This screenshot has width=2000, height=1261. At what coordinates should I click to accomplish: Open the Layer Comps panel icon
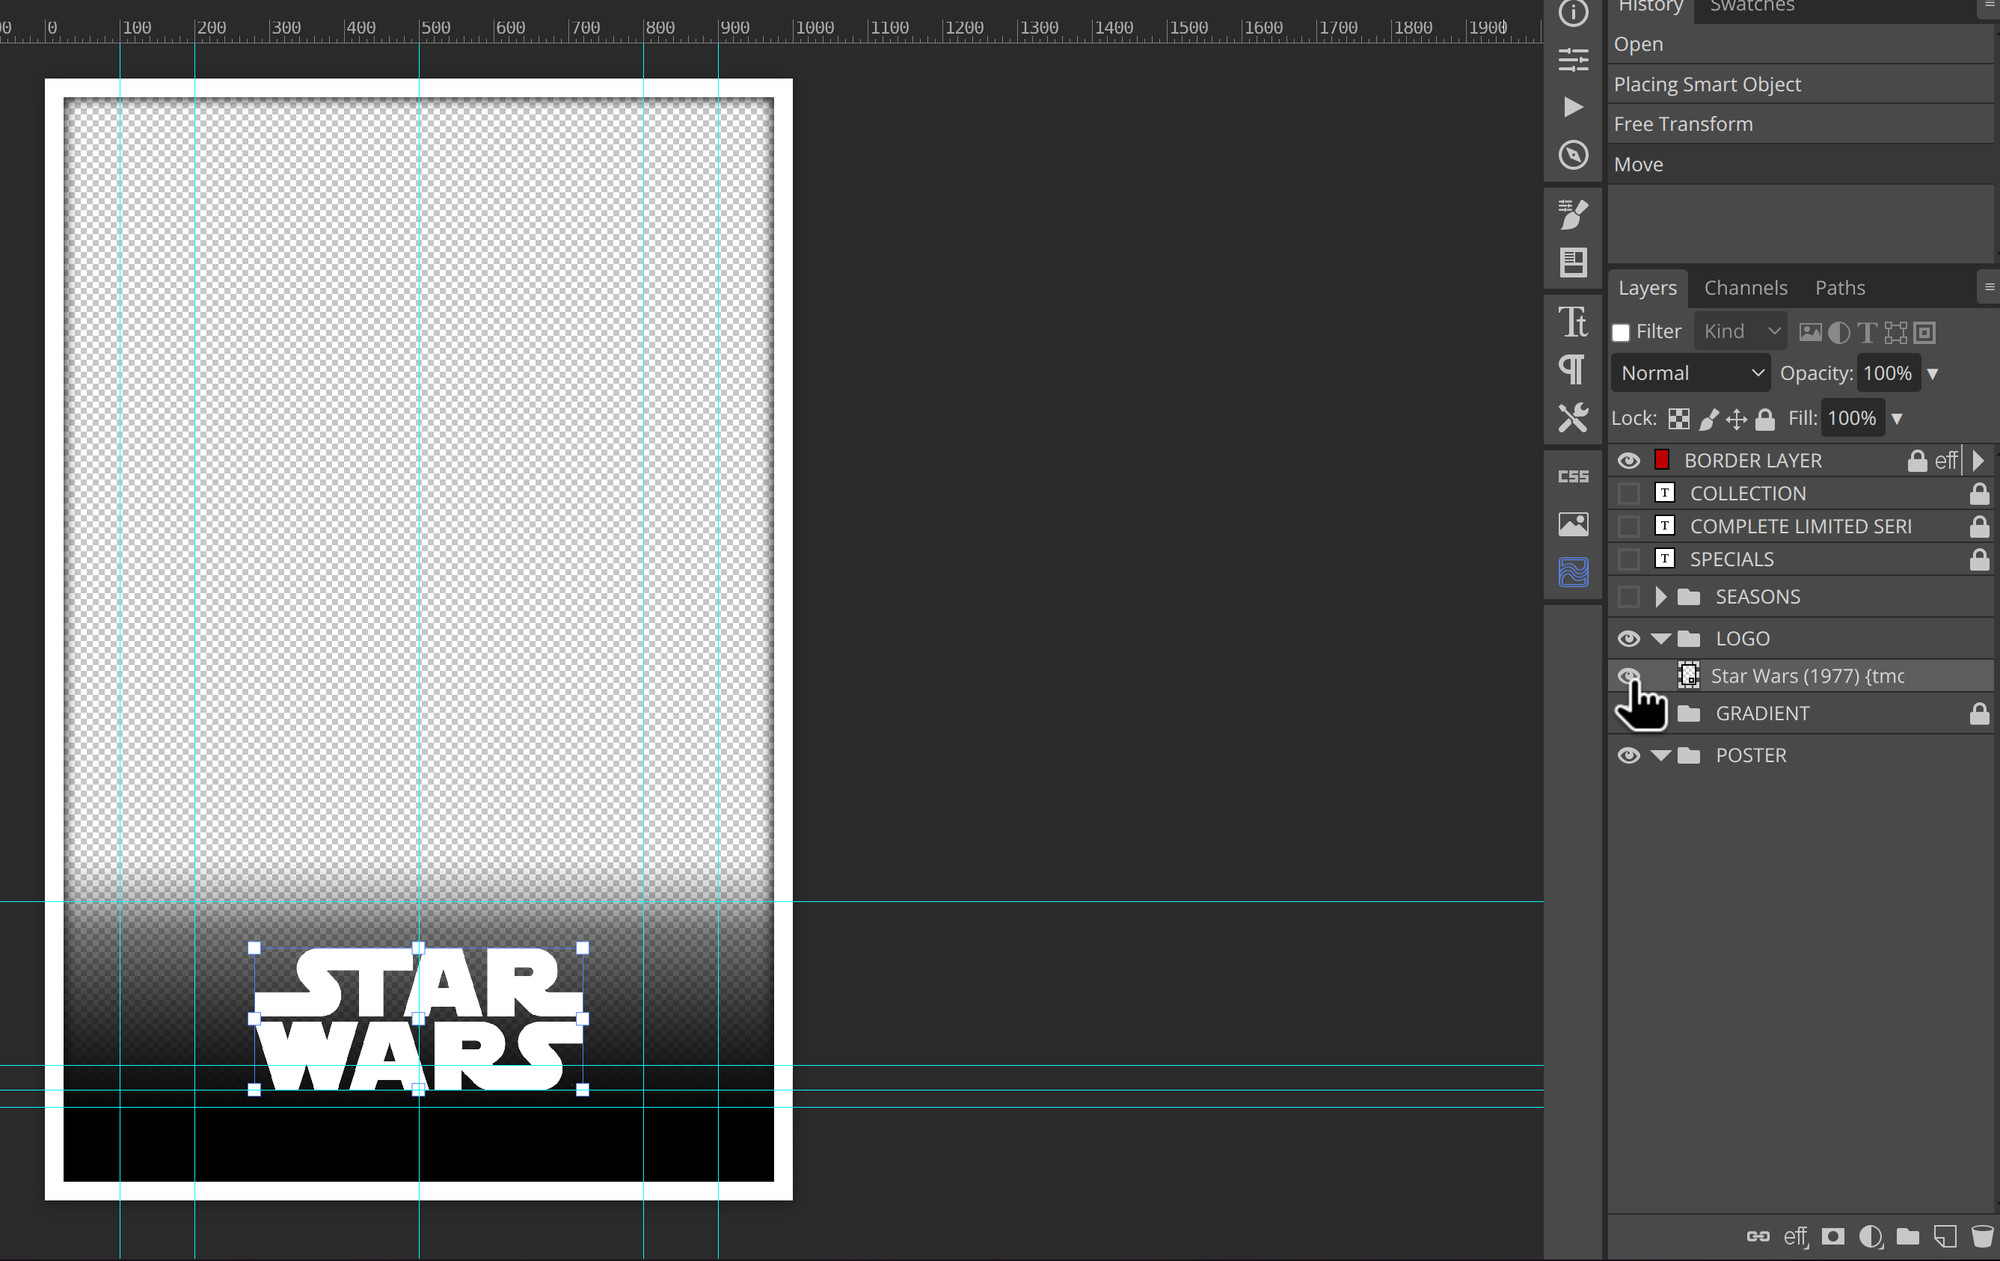coord(1573,262)
